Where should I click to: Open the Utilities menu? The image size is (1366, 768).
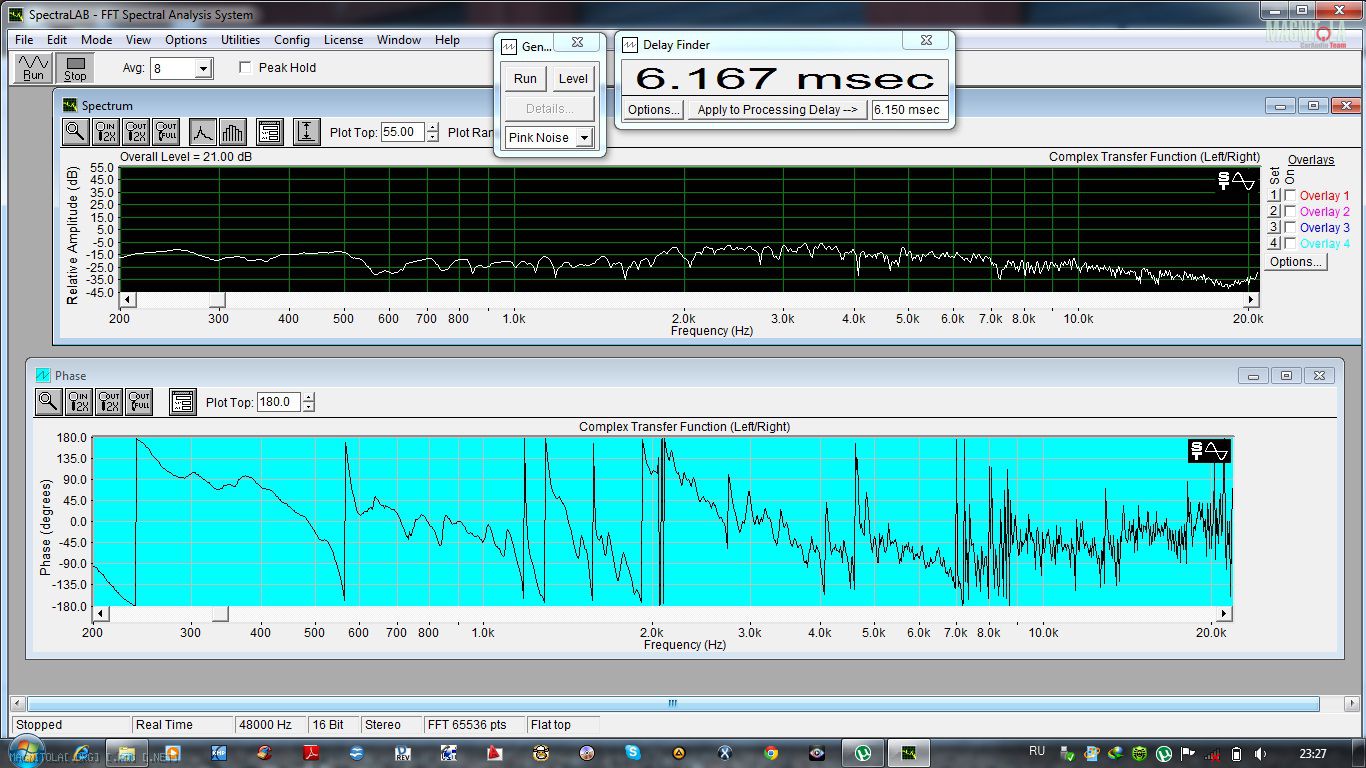[240, 40]
